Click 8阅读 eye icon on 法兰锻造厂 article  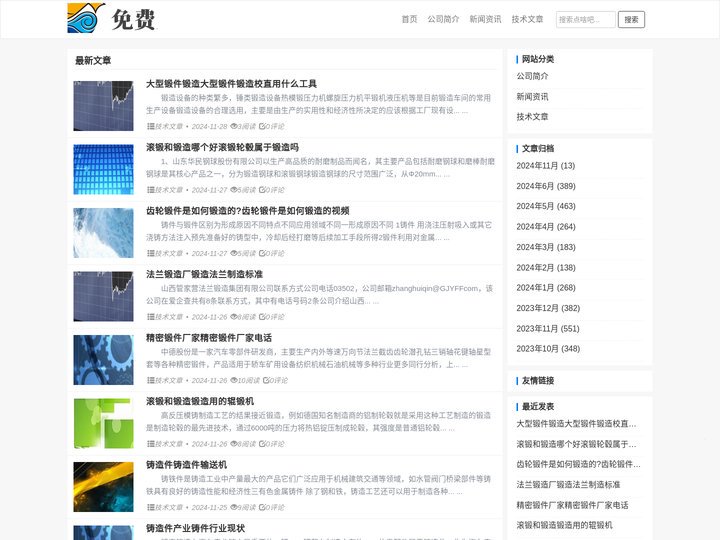233,317
